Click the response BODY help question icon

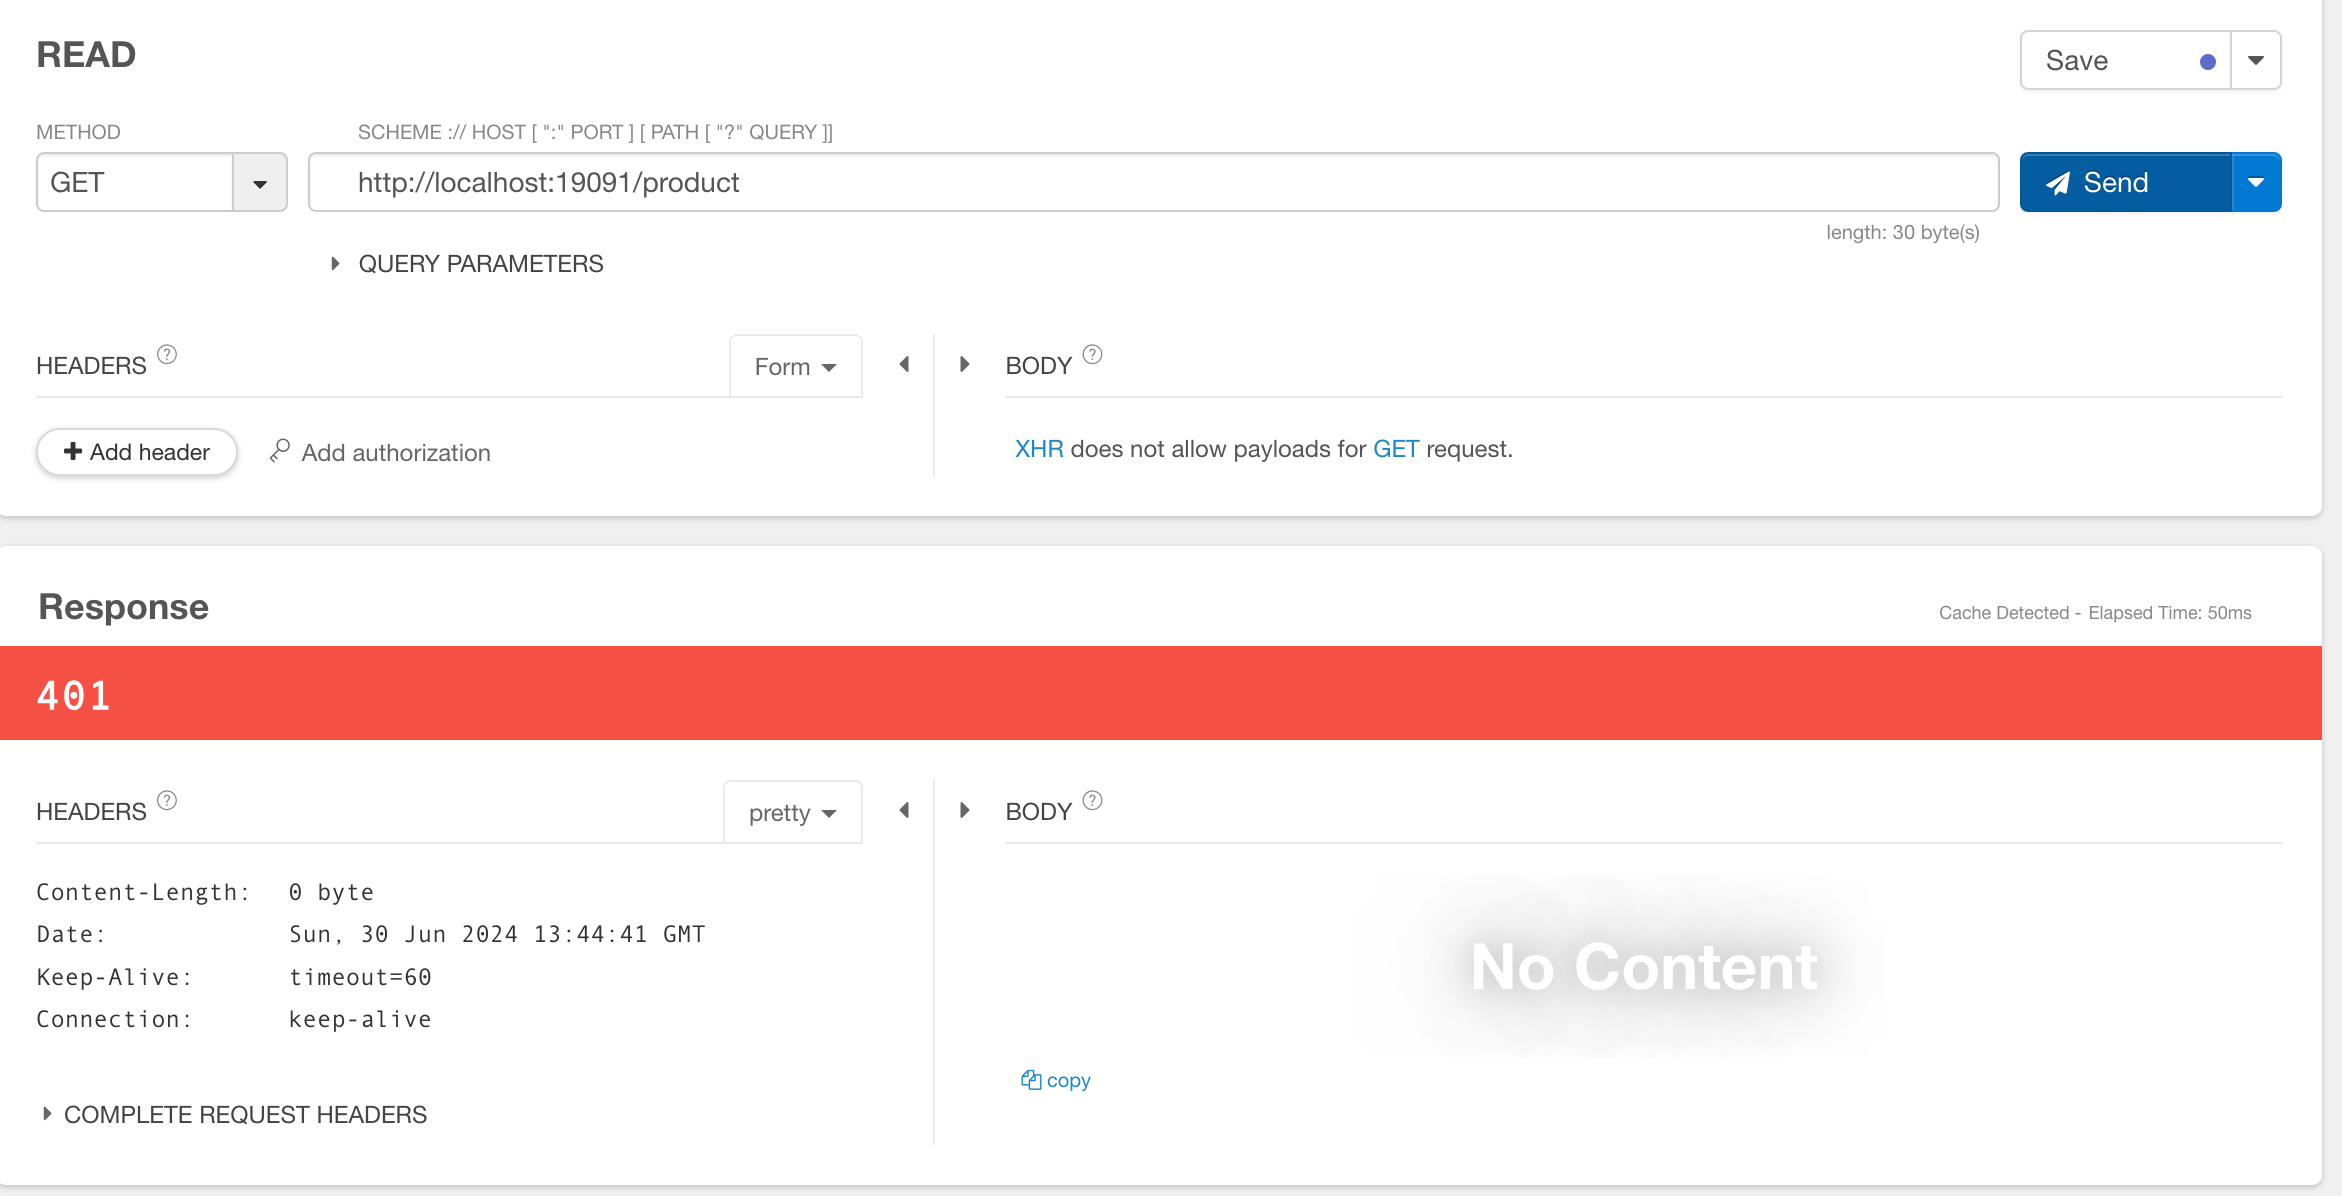tap(1092, 801)
